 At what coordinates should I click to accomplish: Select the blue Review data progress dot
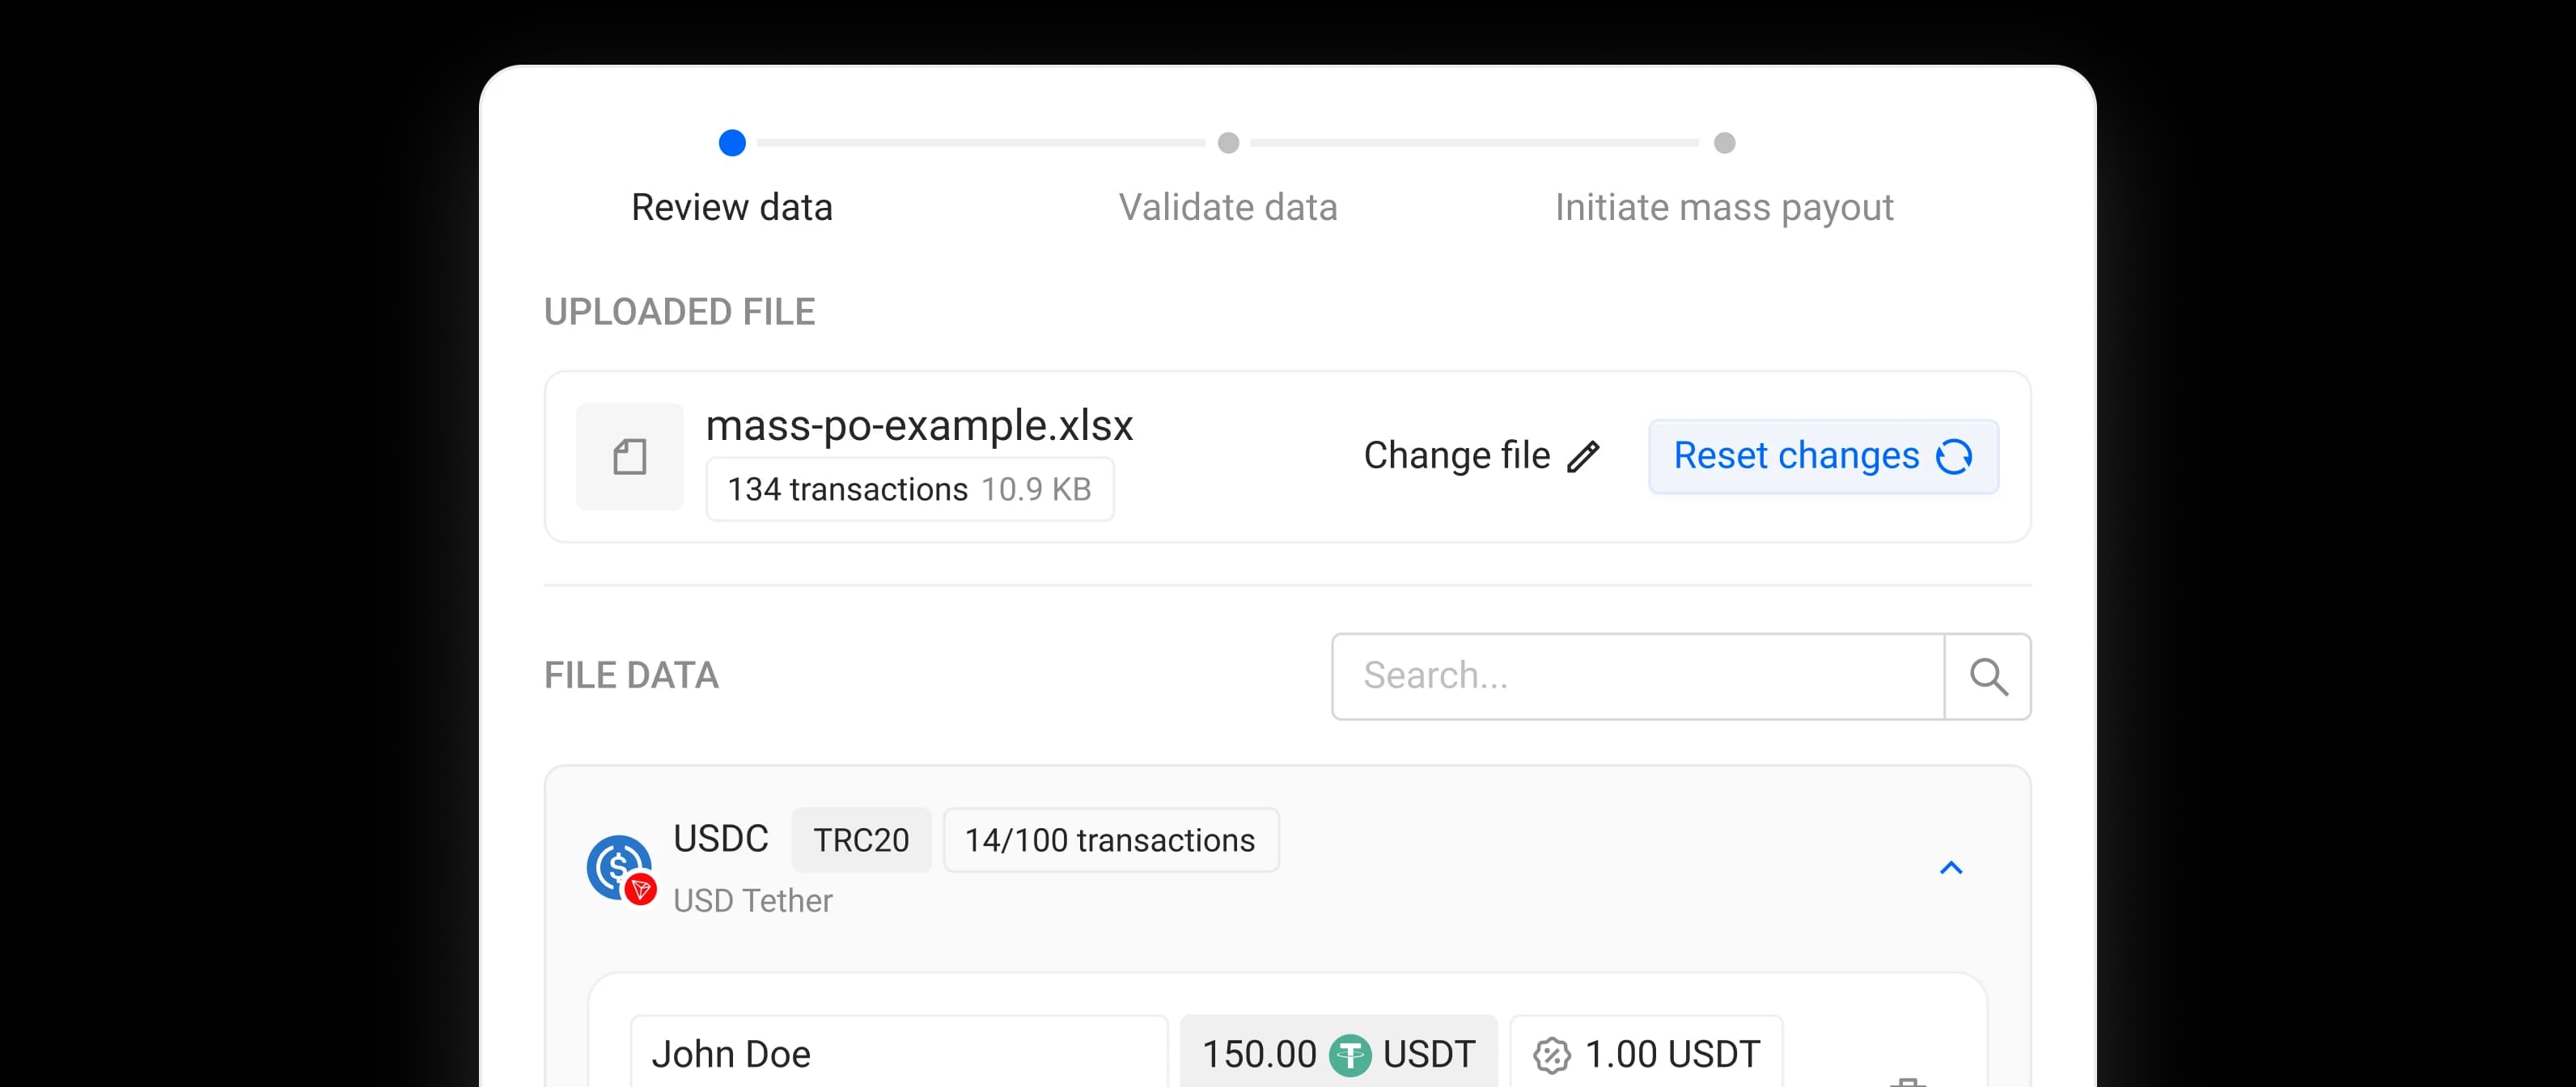point(732,143)
